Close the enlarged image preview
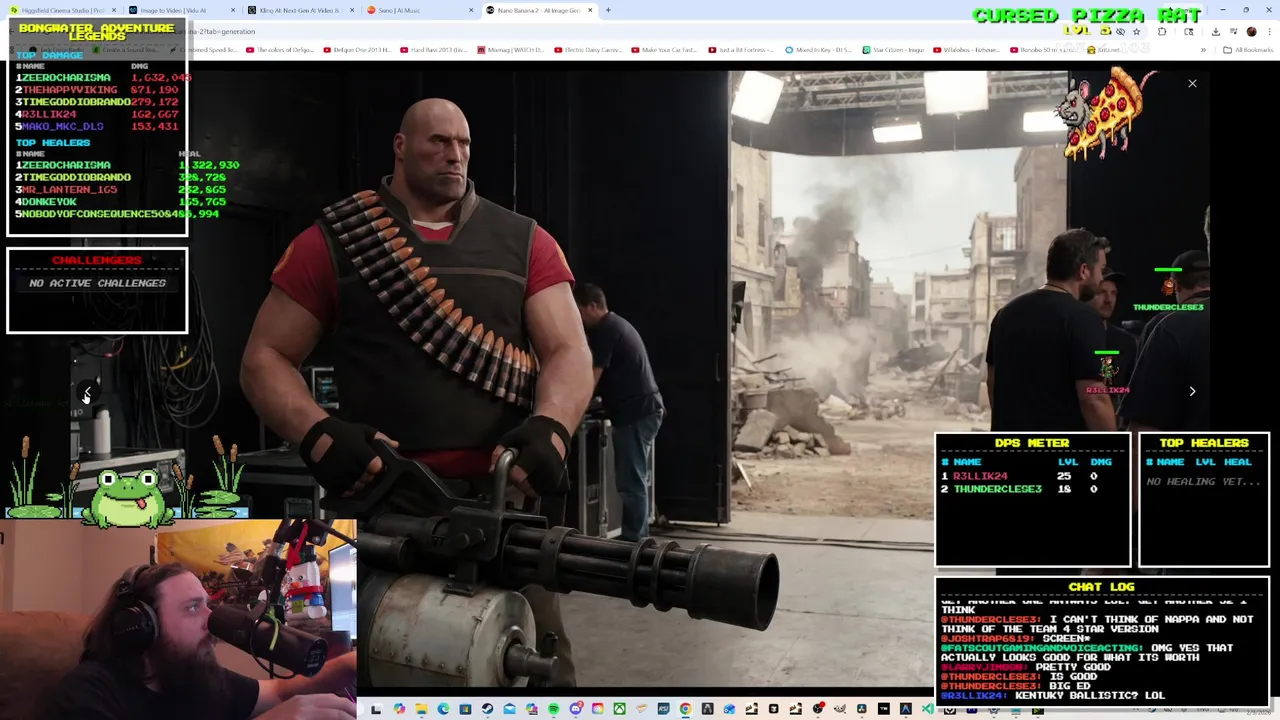This screenshot has width=1280, height=720. coord(1192,83)
